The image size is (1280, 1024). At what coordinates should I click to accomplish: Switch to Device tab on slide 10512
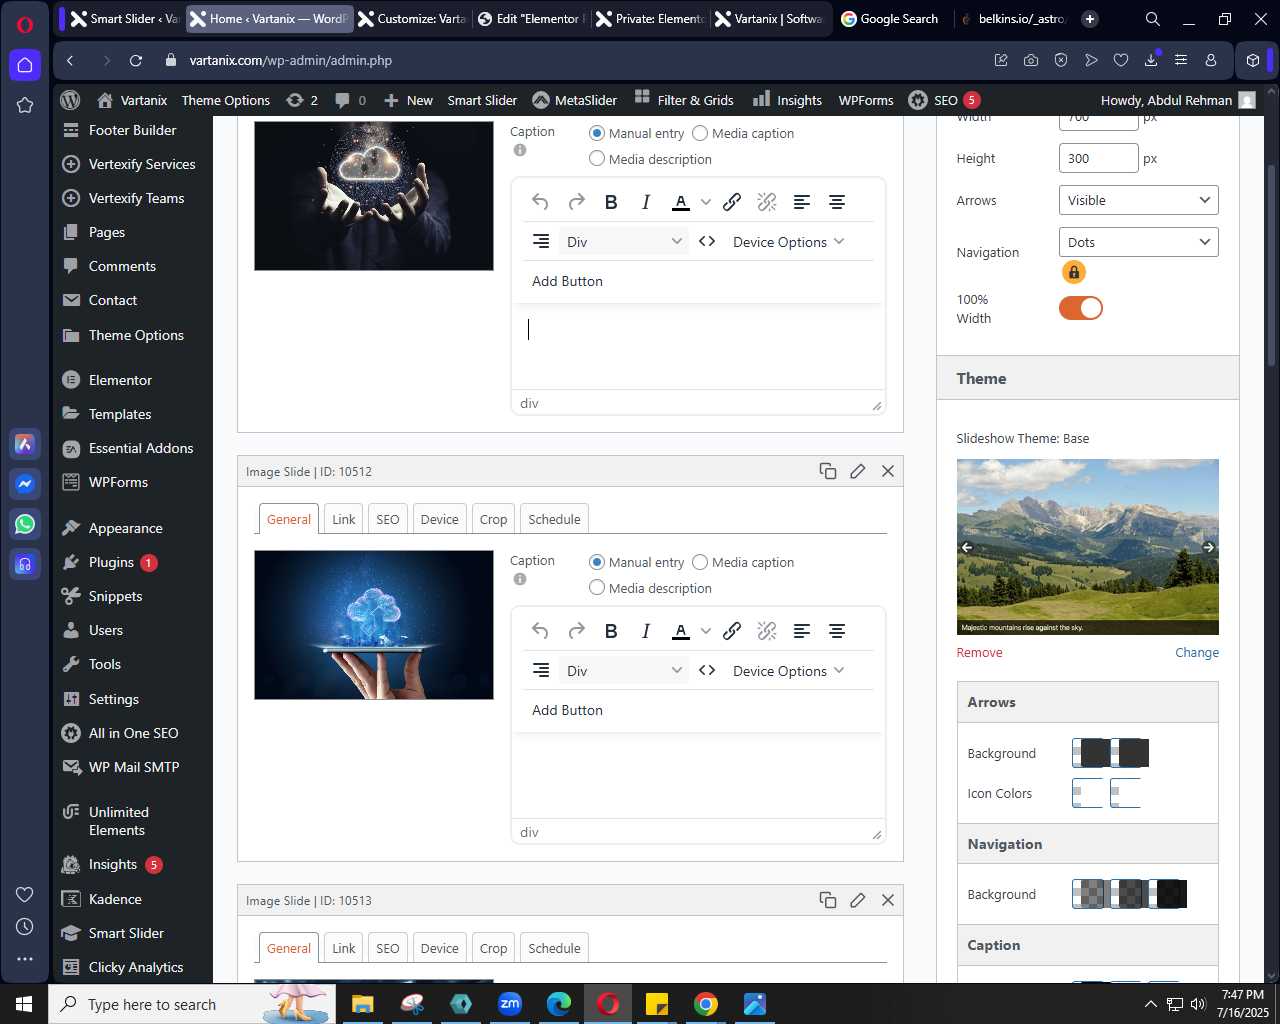tap(439, 519)
